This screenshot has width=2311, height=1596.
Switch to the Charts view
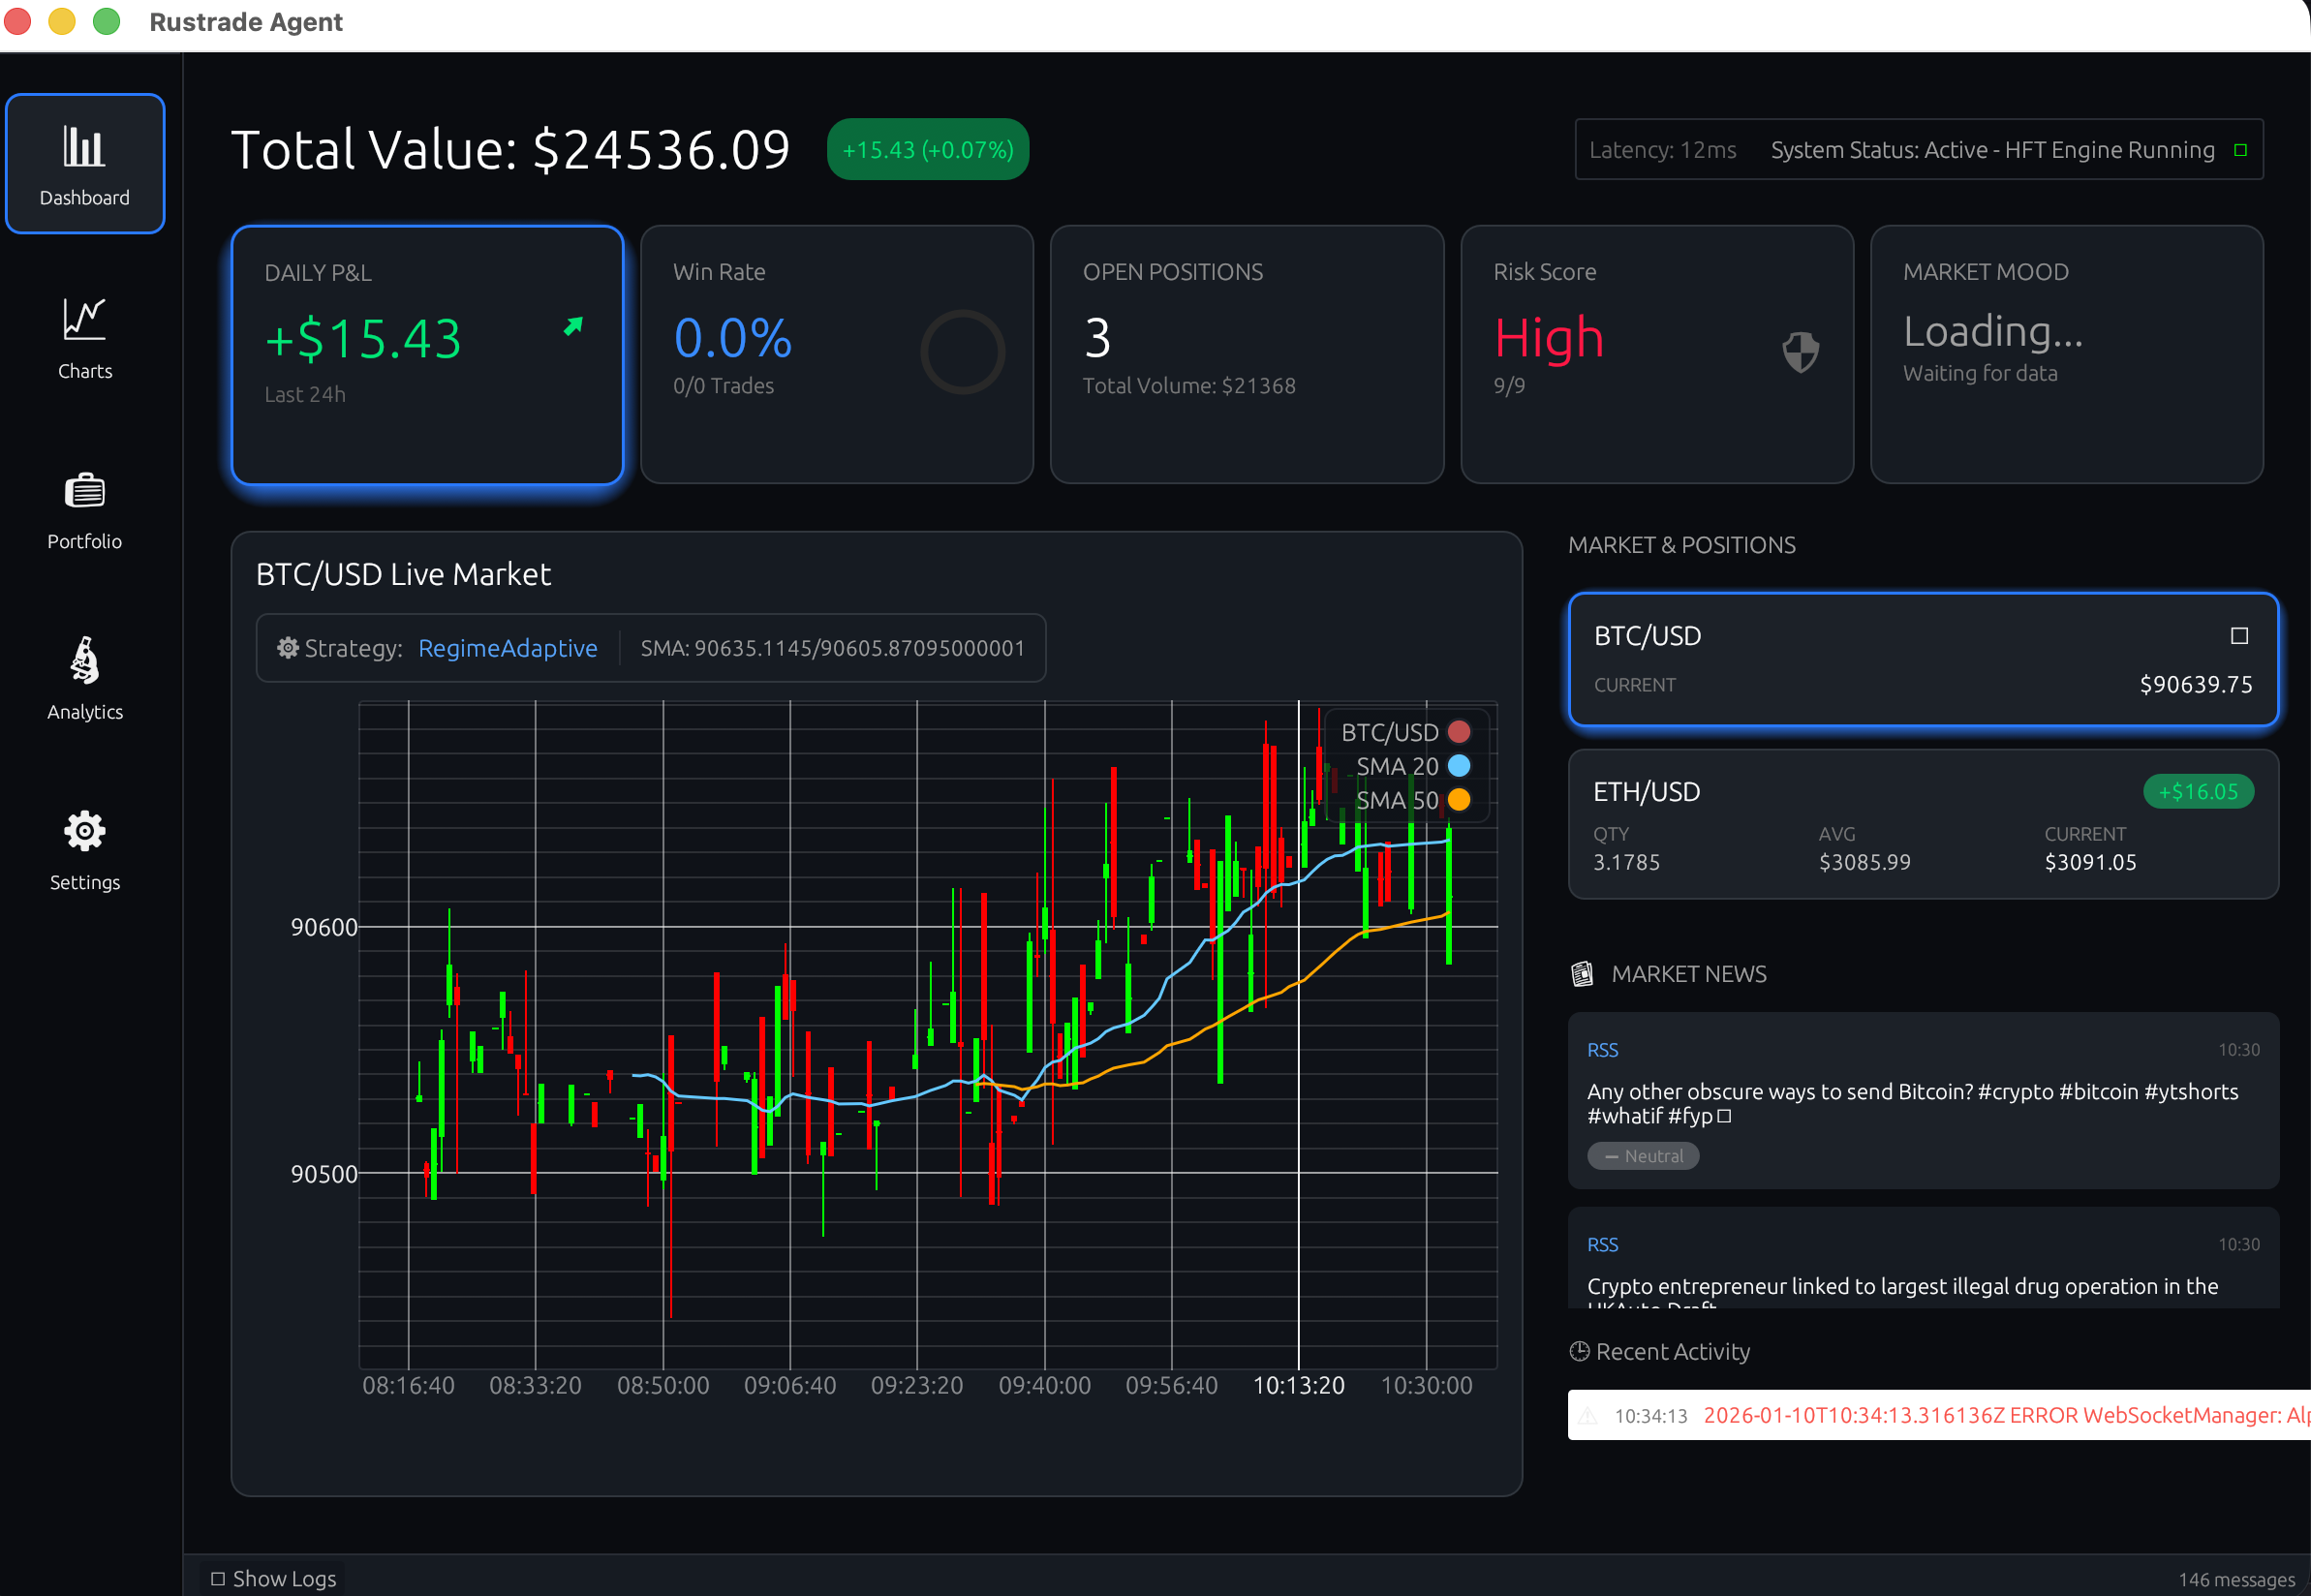pyautogui.click(x=85, y=338)
